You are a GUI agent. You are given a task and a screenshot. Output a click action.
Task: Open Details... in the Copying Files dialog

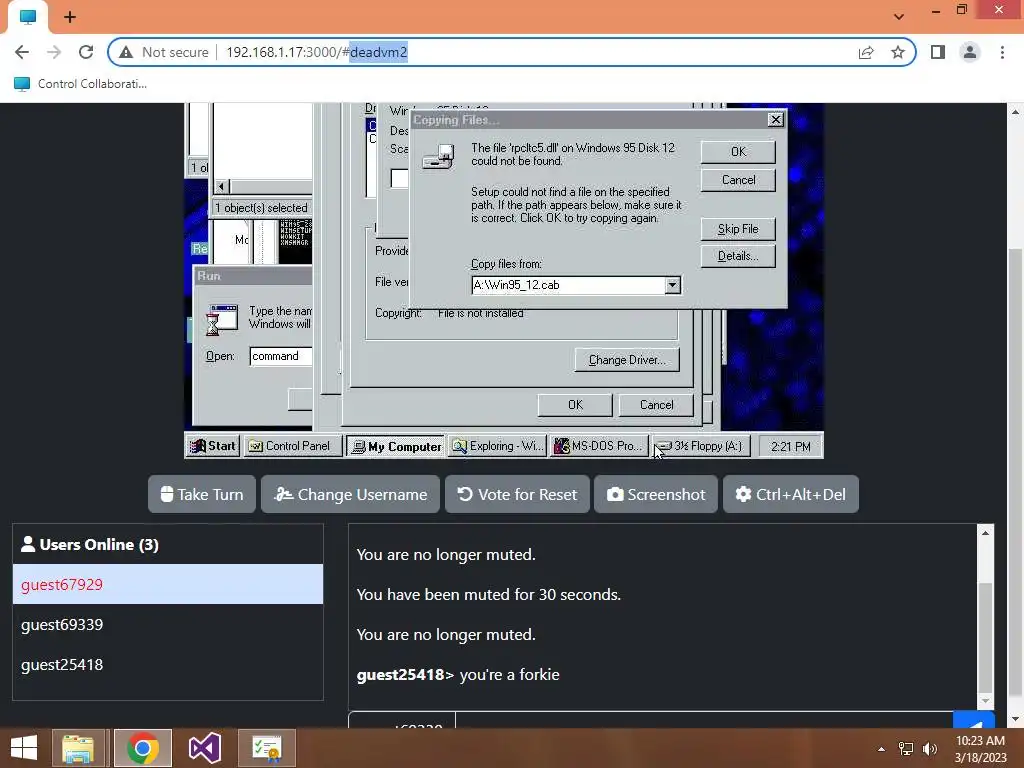[738, 256]
